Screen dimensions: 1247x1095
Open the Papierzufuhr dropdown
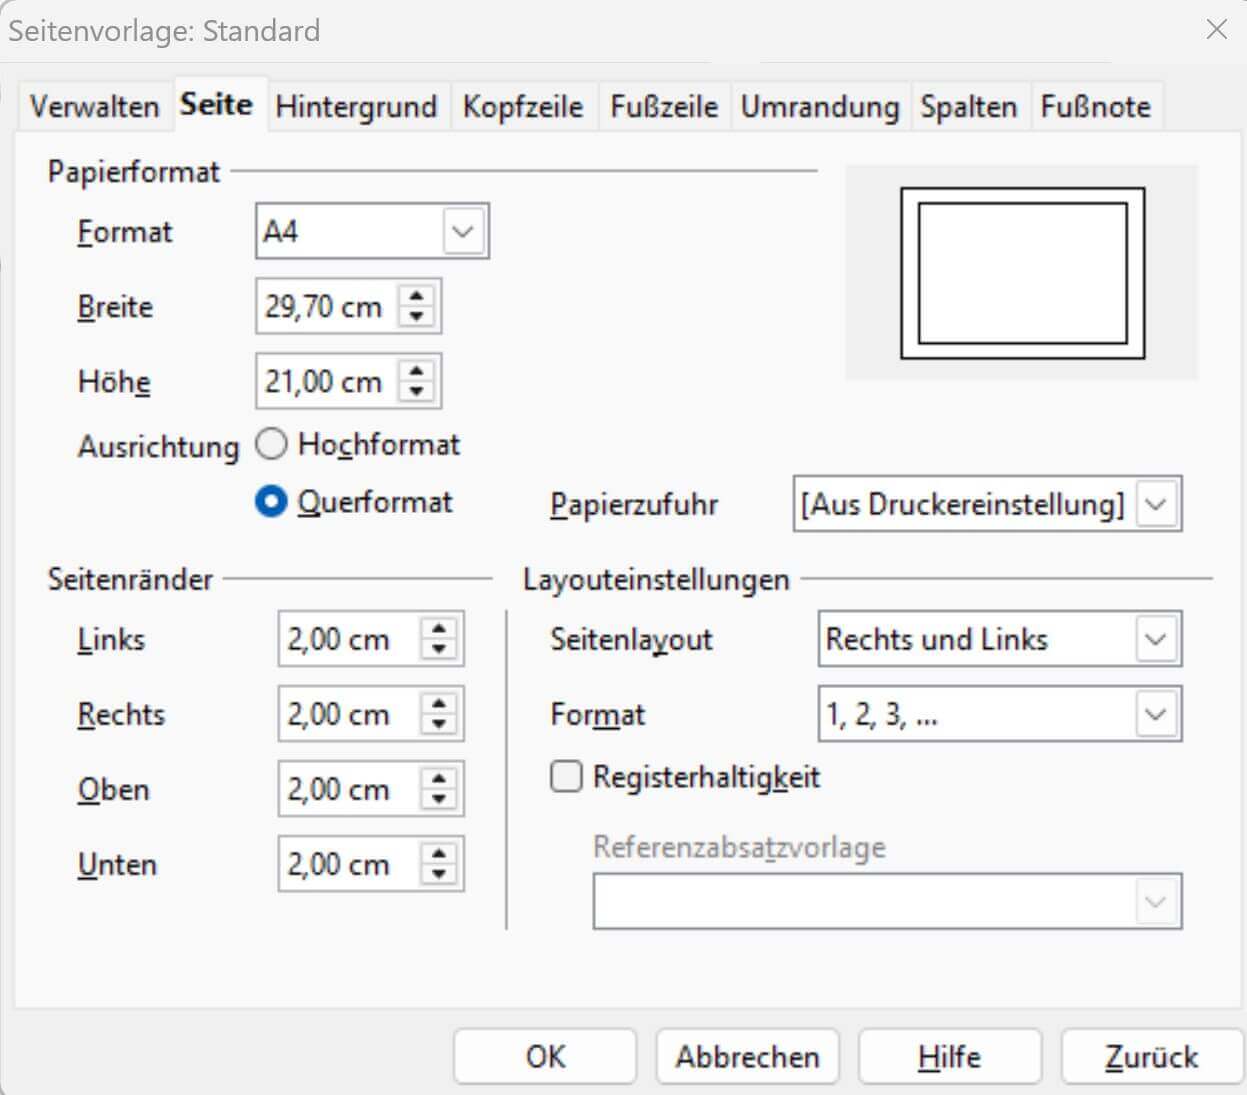tap(1156, 505)
